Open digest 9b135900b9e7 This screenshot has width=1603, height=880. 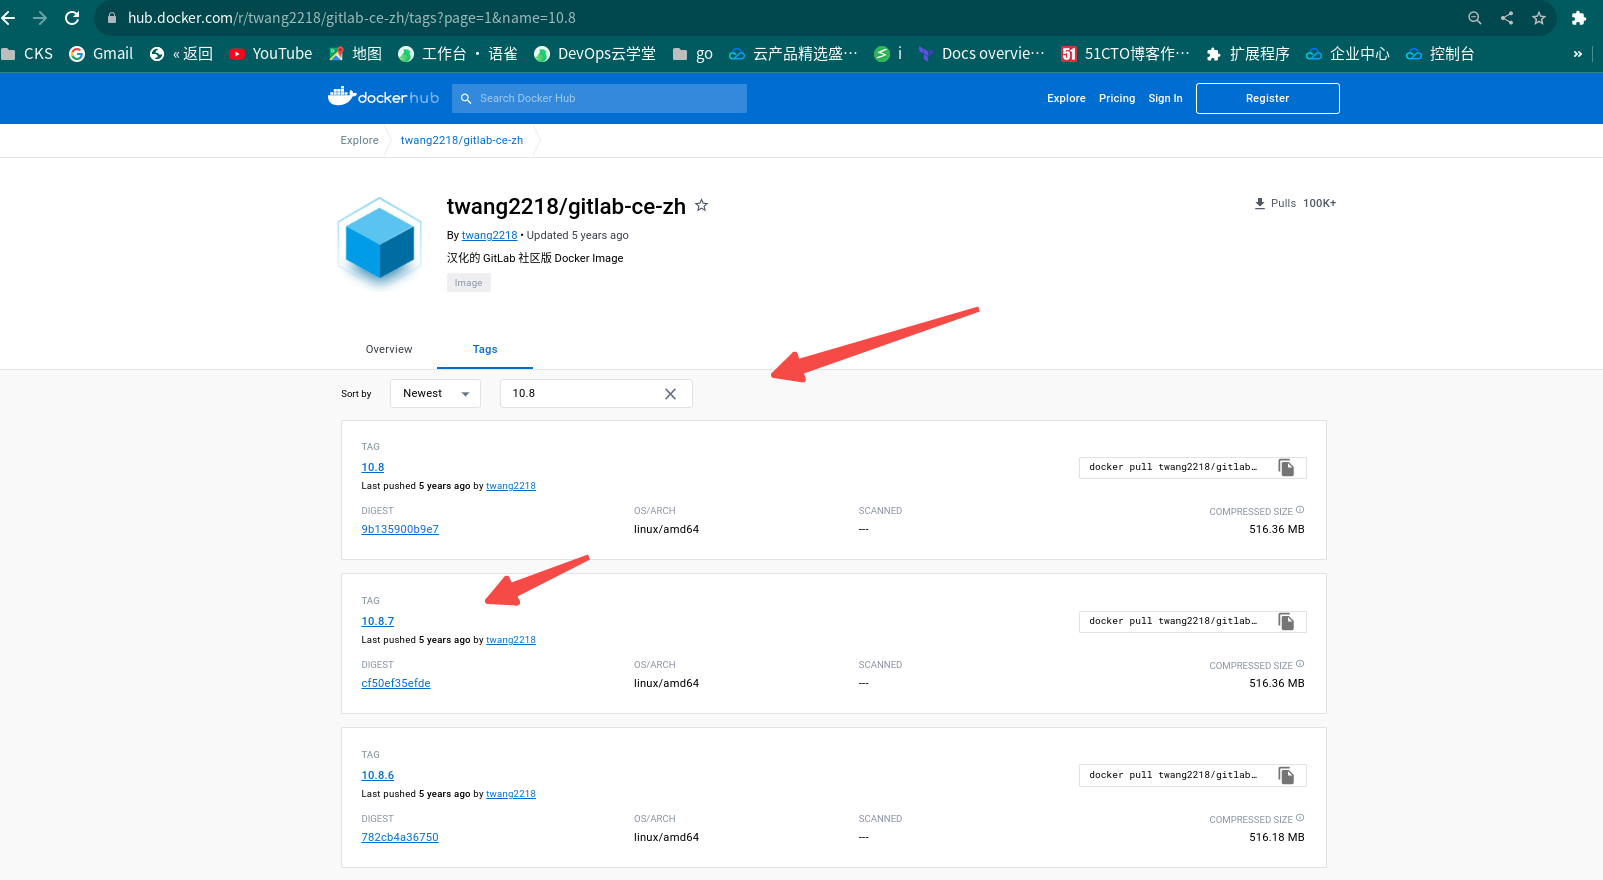[x=400, y=529]
